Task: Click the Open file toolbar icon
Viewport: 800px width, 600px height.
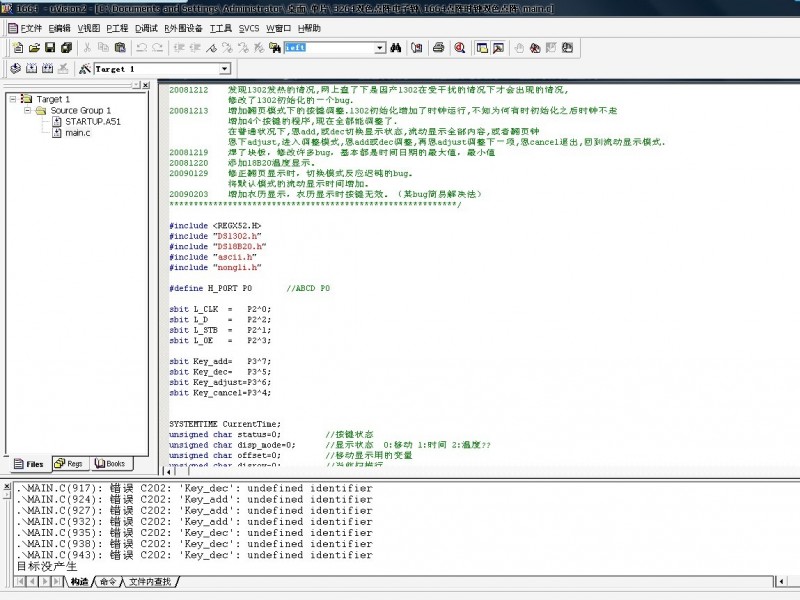Action: pyautogui.click(x=33, y=47)
